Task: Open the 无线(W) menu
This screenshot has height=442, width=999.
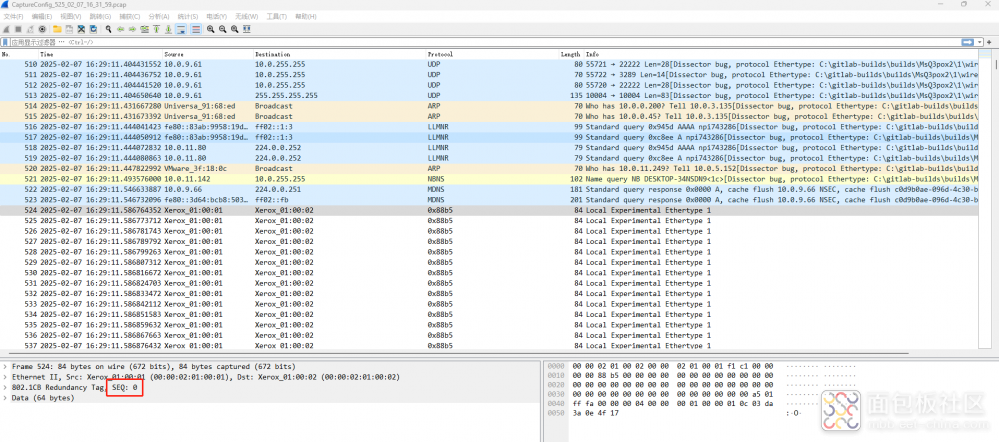Action: click(x=247, y=17)
